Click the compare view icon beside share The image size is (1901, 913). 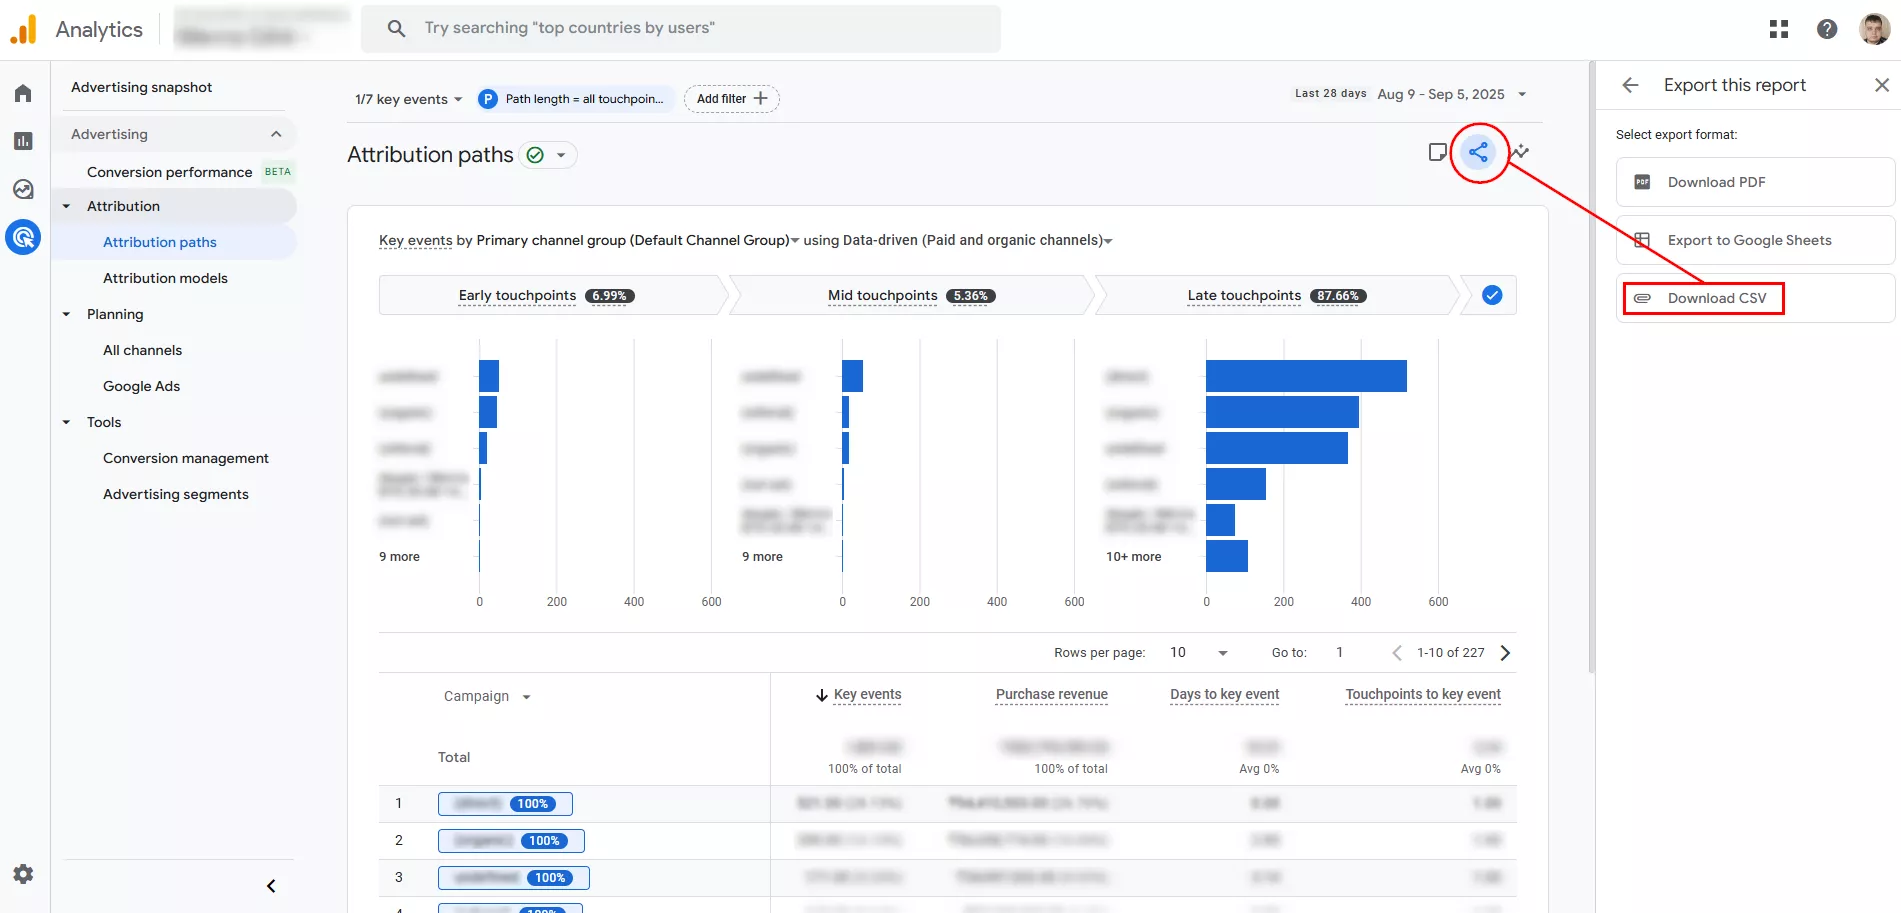(x=1437, y=152)
